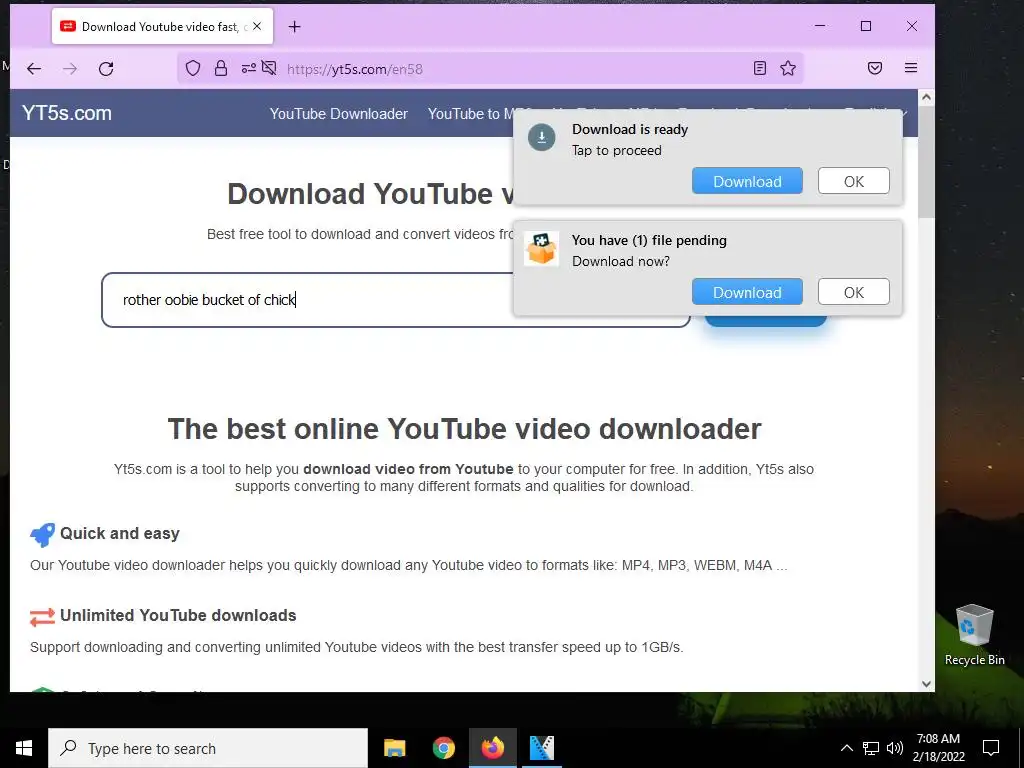Click Download in file pending popup
The width and height of the screenshot is (1024, 768).
tap(747, 292)
